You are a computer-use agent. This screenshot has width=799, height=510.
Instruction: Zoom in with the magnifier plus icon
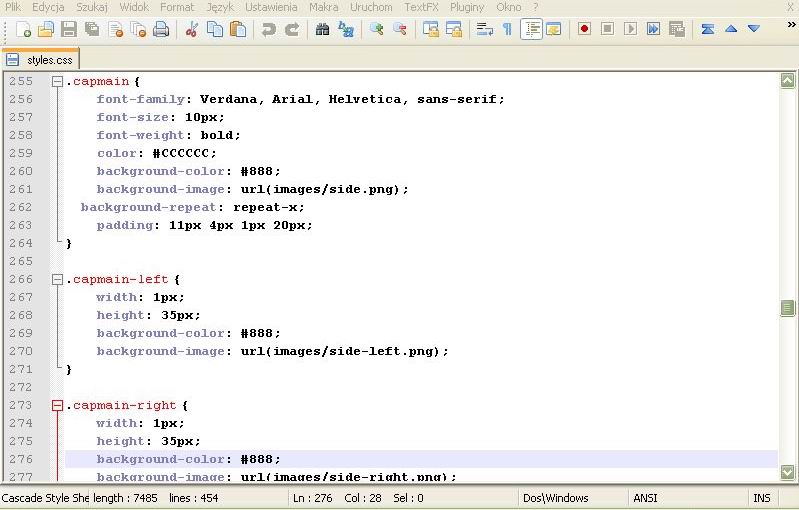coord(376,30)
